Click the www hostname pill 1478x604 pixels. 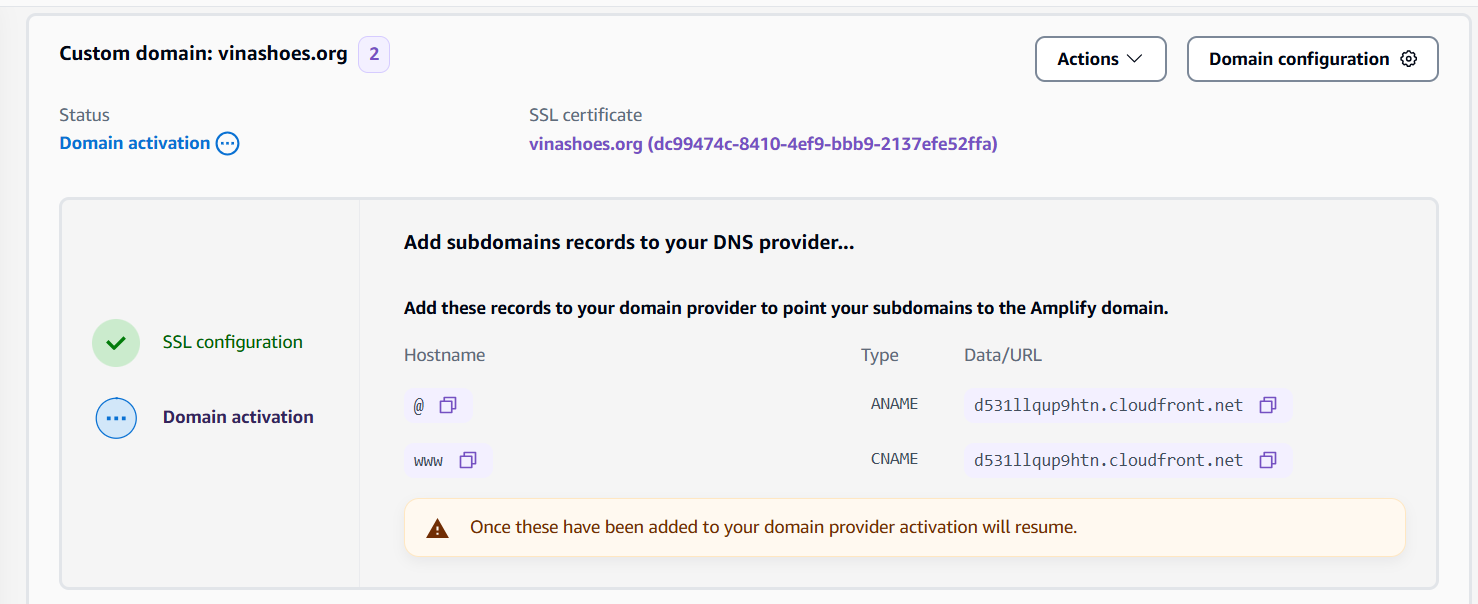430,460
